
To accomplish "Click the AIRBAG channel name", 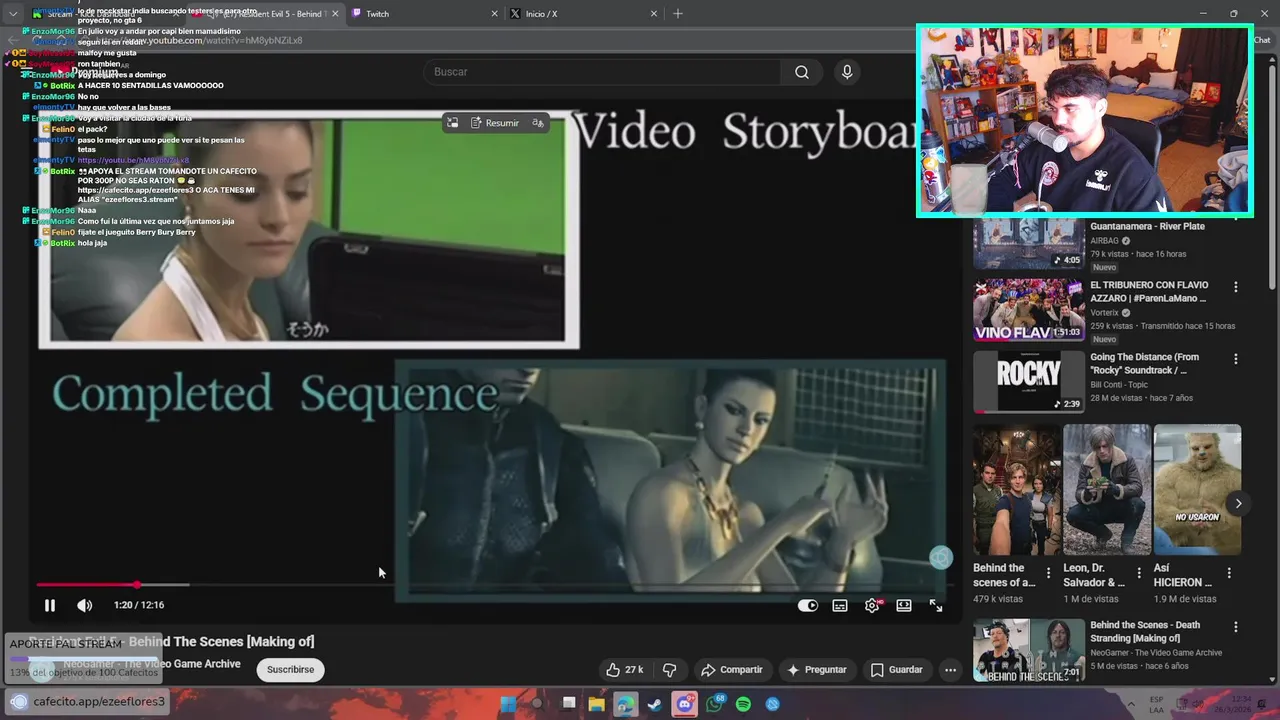I will [1104, 241].
